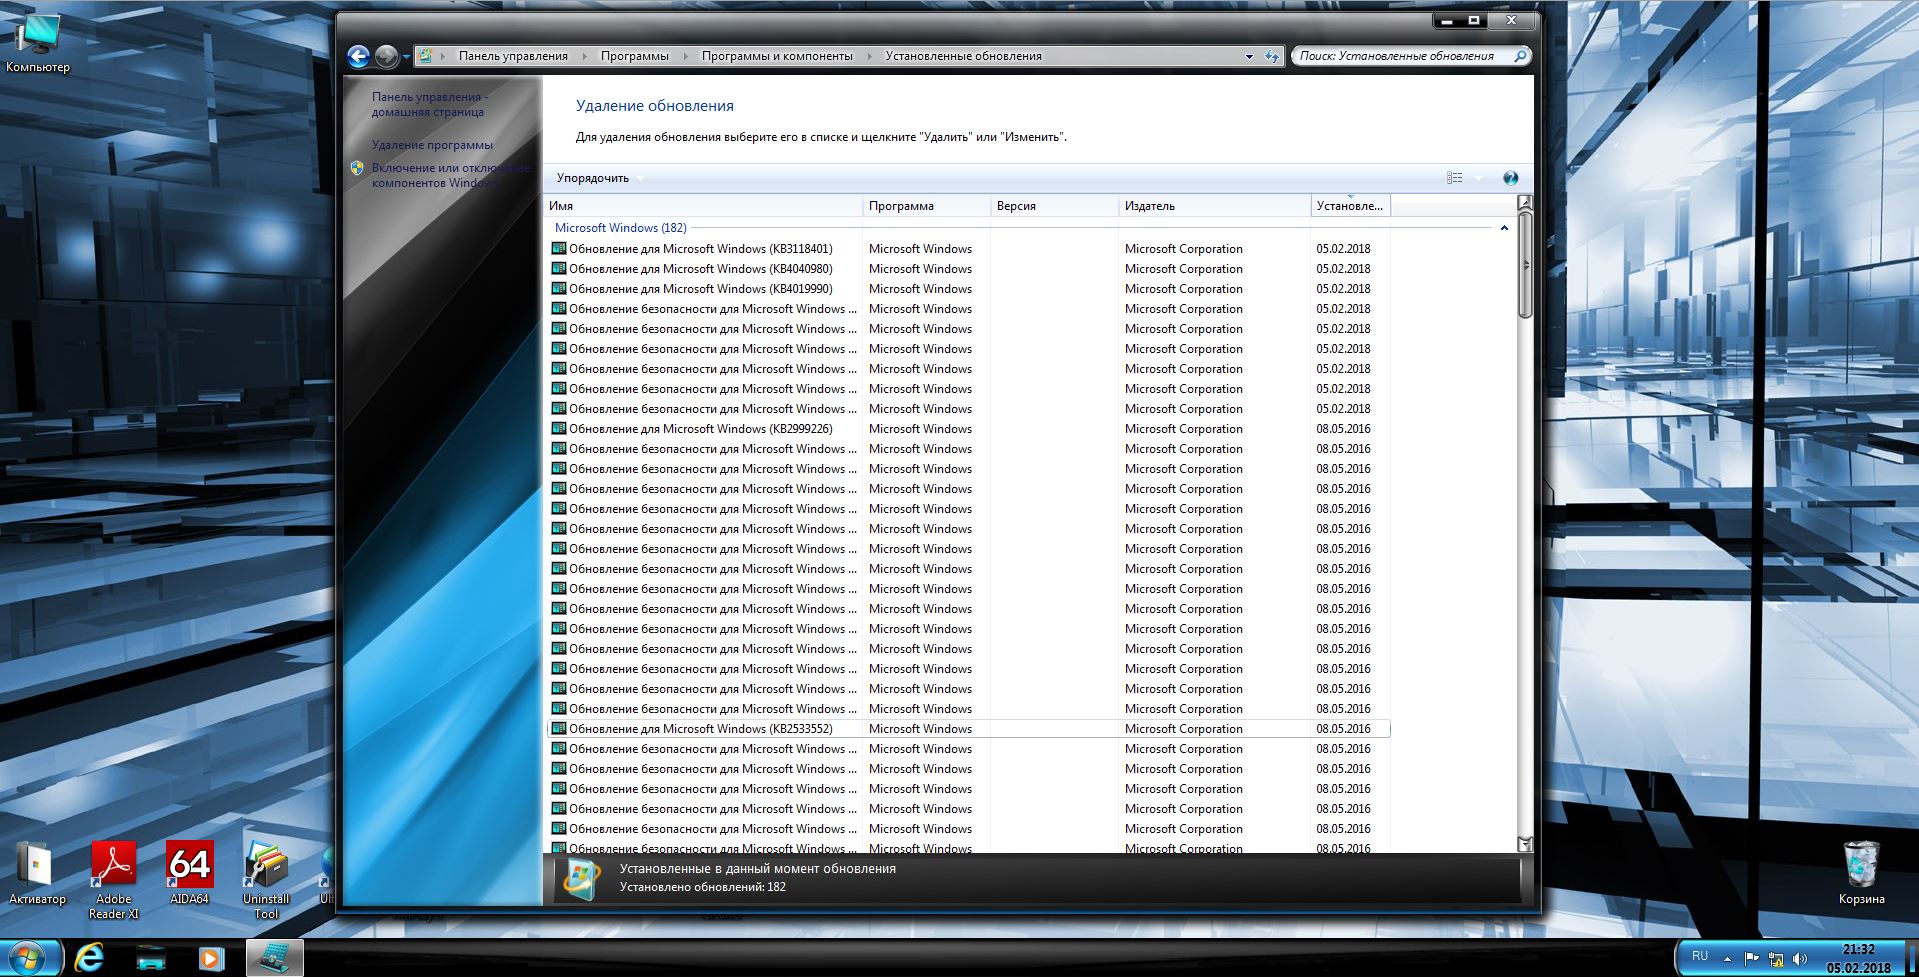Viewport: 1919px width, 977px height.
Task: Click the Show desktop strip by the clock
Action: click(1911, 958)
